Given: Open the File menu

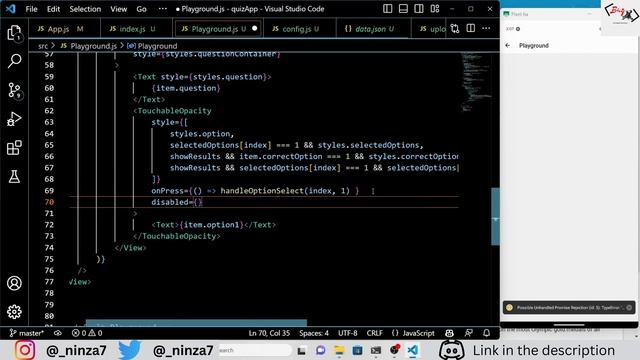Looking at the screenshot, I should pyautogui.click(x=31, y=9).
